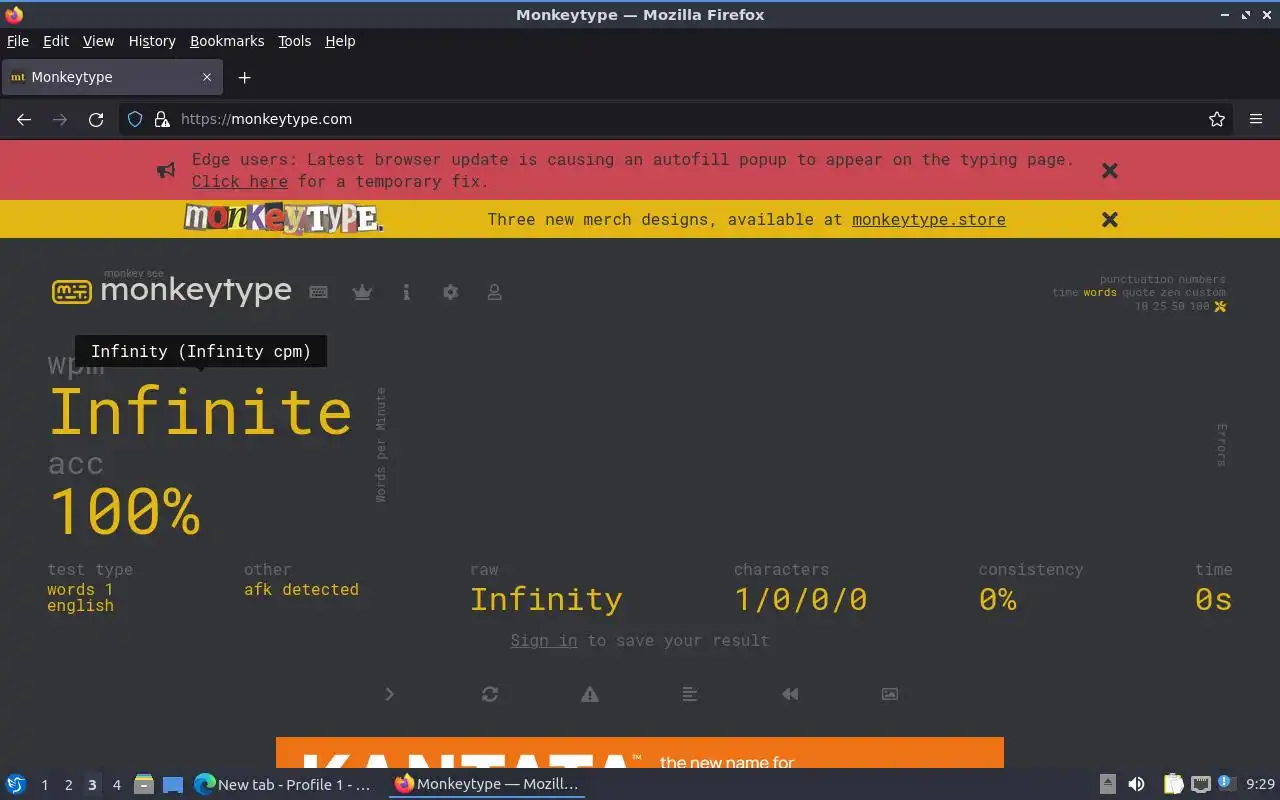Close the Monkeytype browser tab
Image resolution: width=1280 pixels, height=800 pixels.
[x=207, y=77]
